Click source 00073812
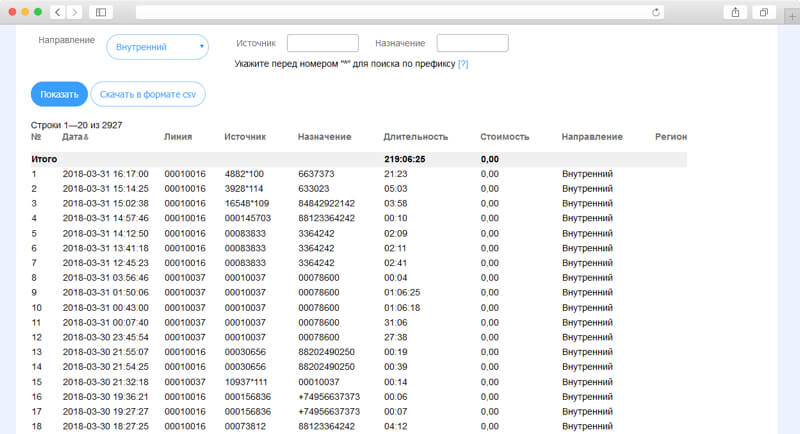 click(245, 427)
